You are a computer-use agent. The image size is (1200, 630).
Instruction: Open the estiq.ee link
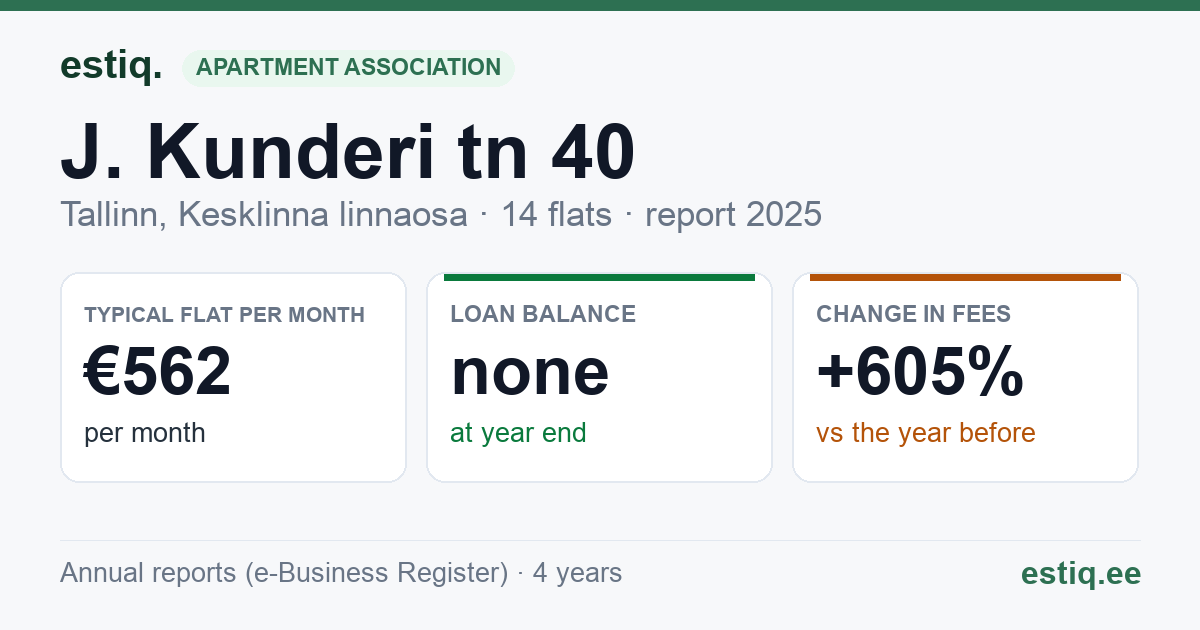1080,573
